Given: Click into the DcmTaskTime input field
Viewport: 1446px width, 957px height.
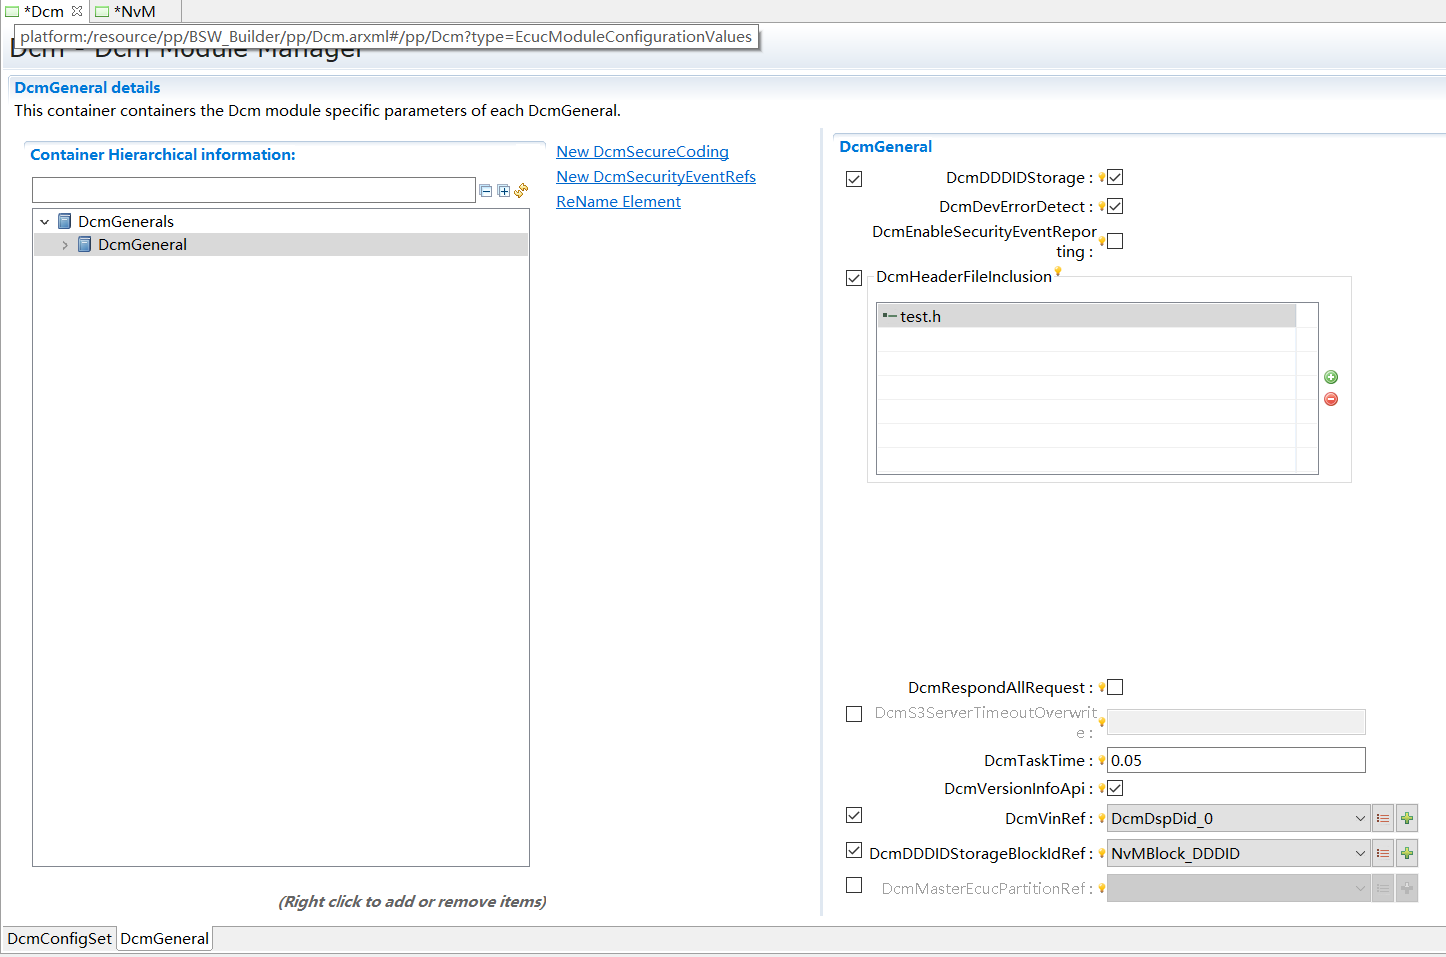Looking at the screenshot, I should click(1235, 760).
